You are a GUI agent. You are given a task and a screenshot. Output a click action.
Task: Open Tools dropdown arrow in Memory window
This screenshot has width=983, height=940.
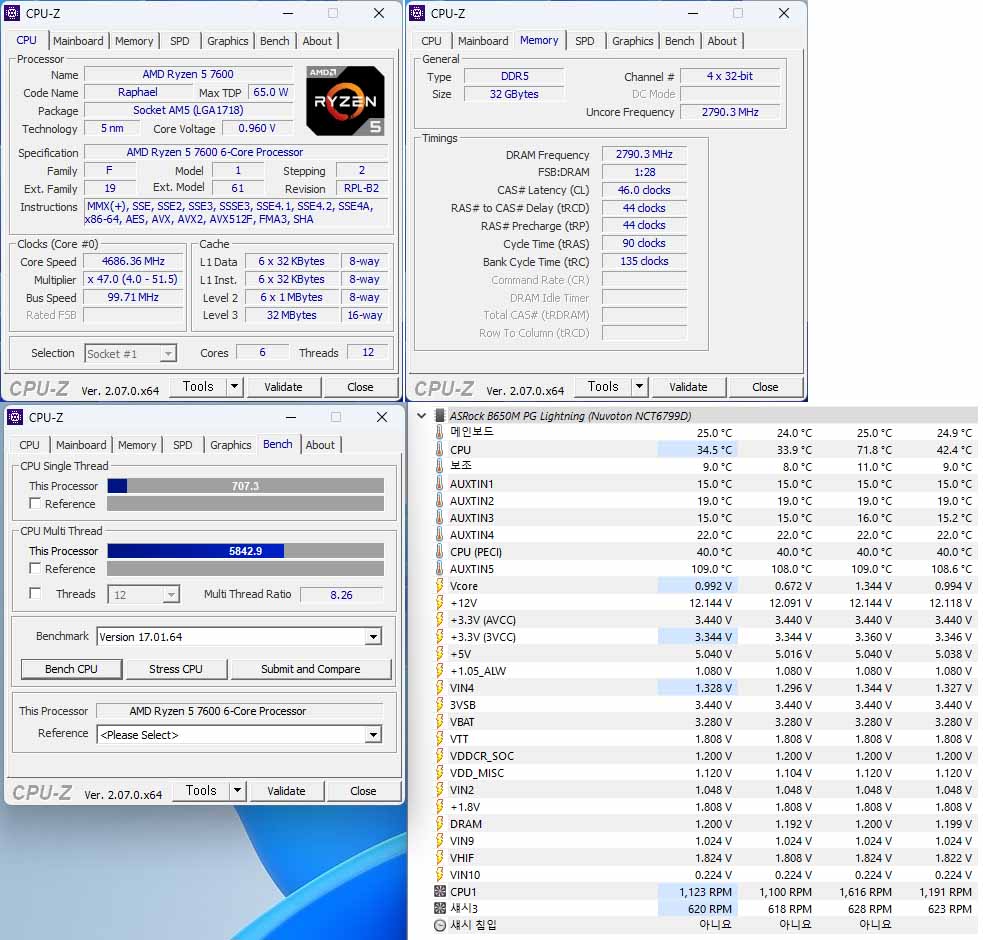[x=639, y=386]
